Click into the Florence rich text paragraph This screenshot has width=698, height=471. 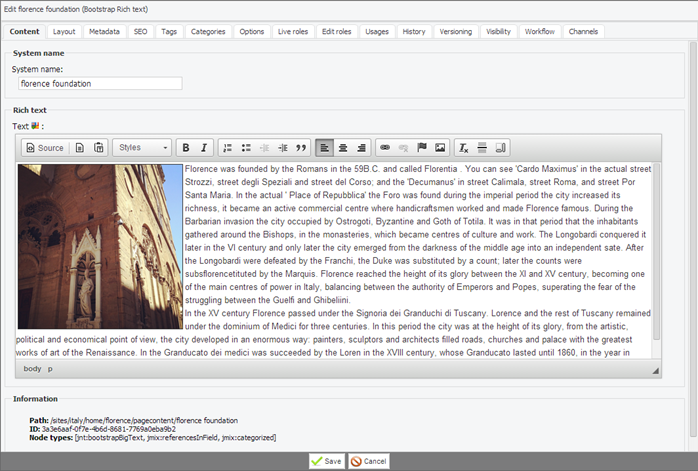418,234
